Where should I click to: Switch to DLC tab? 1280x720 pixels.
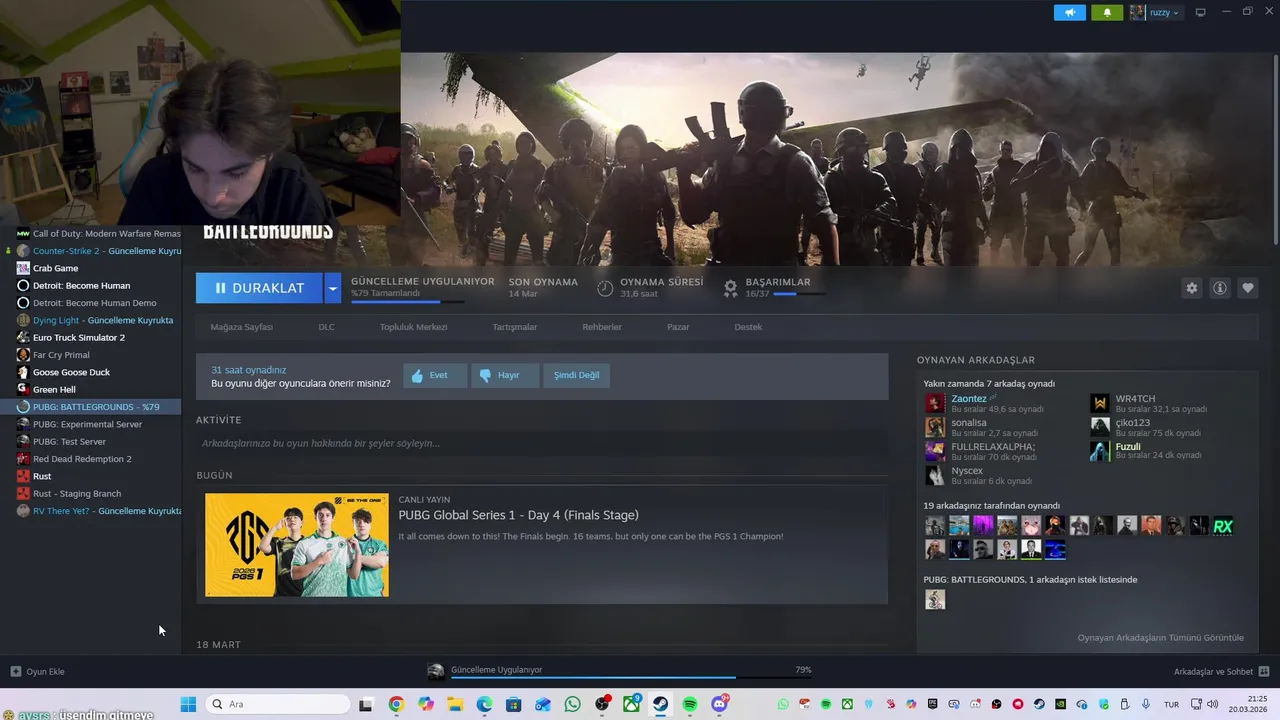point(326,327)
